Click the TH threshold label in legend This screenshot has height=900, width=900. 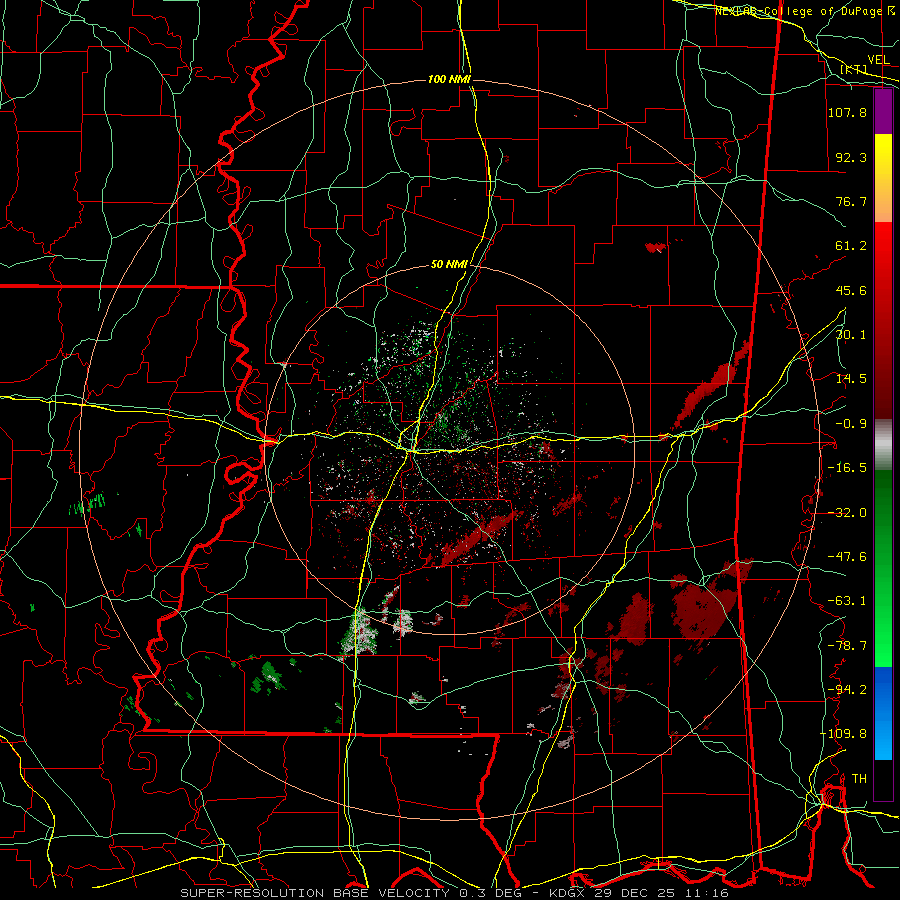click(x=859, y=779)
